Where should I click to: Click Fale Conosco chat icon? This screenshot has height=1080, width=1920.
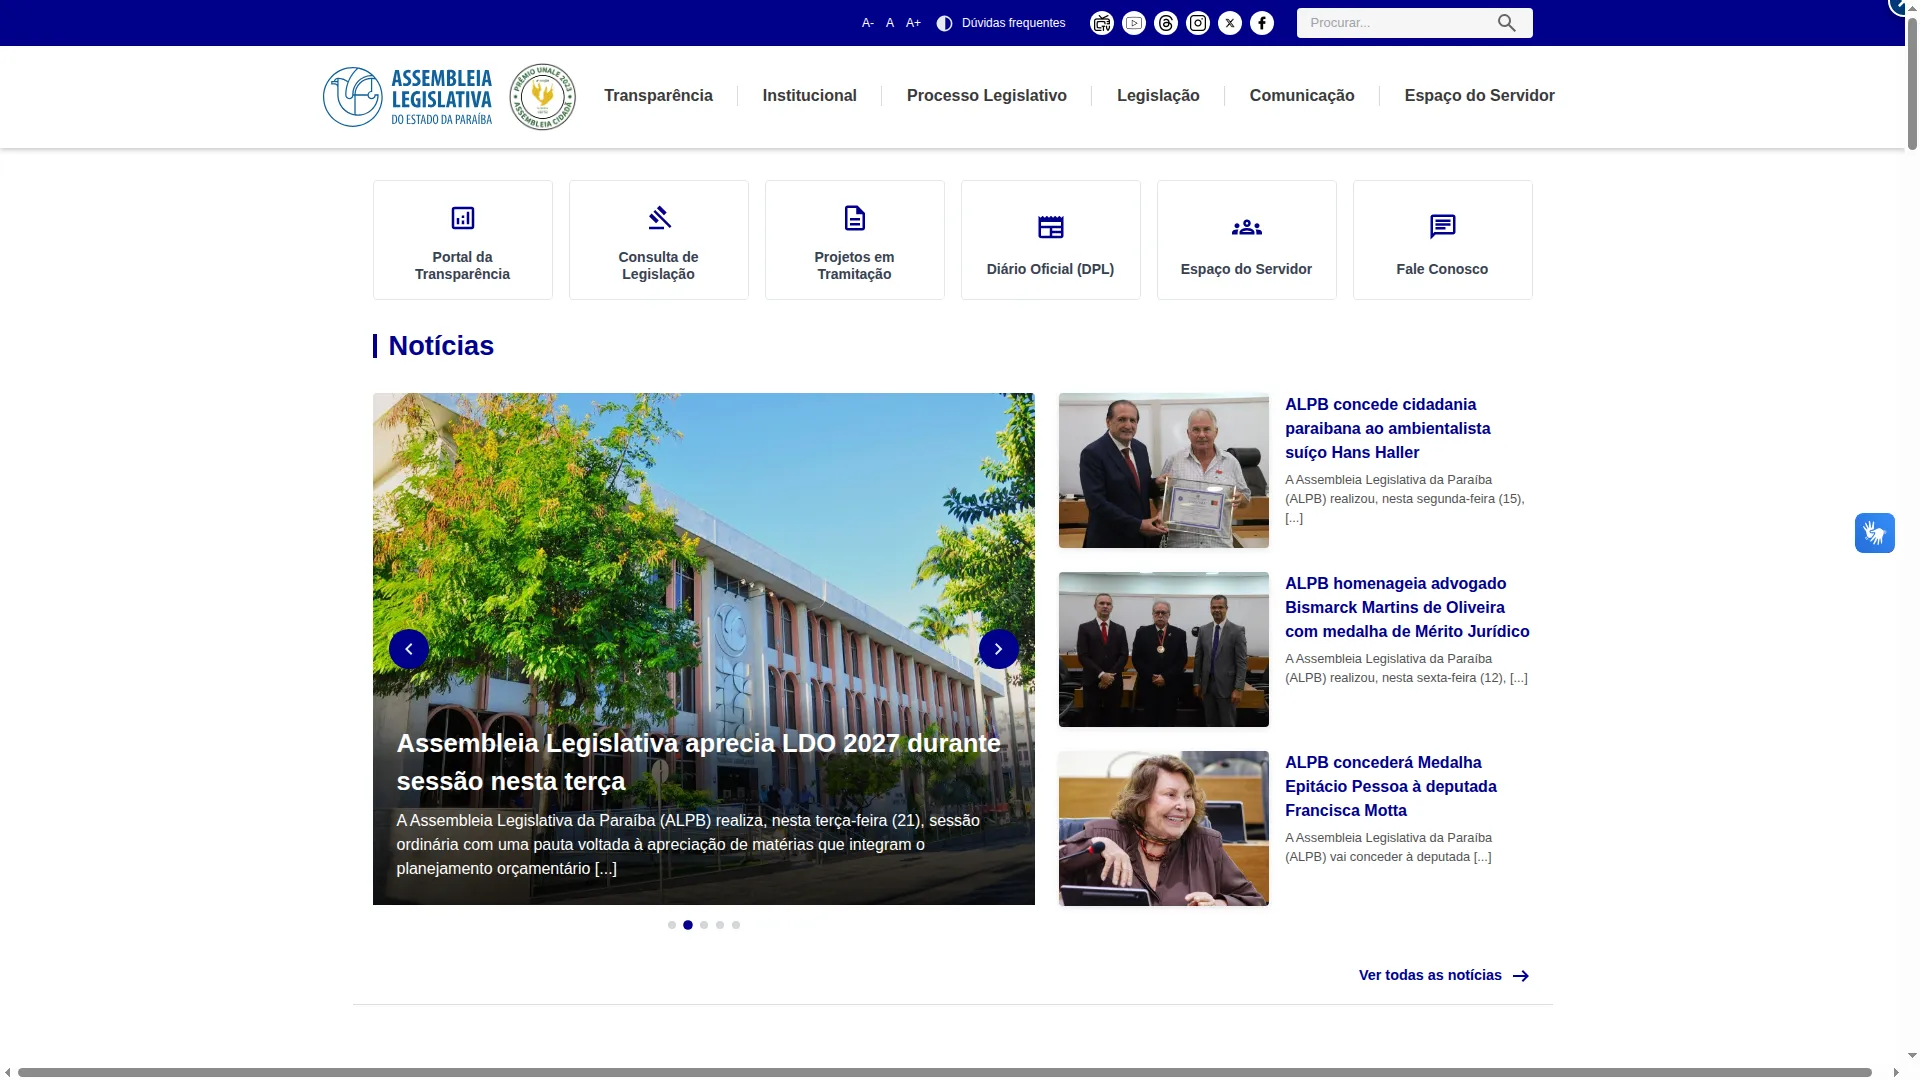tap(1443, 227)
